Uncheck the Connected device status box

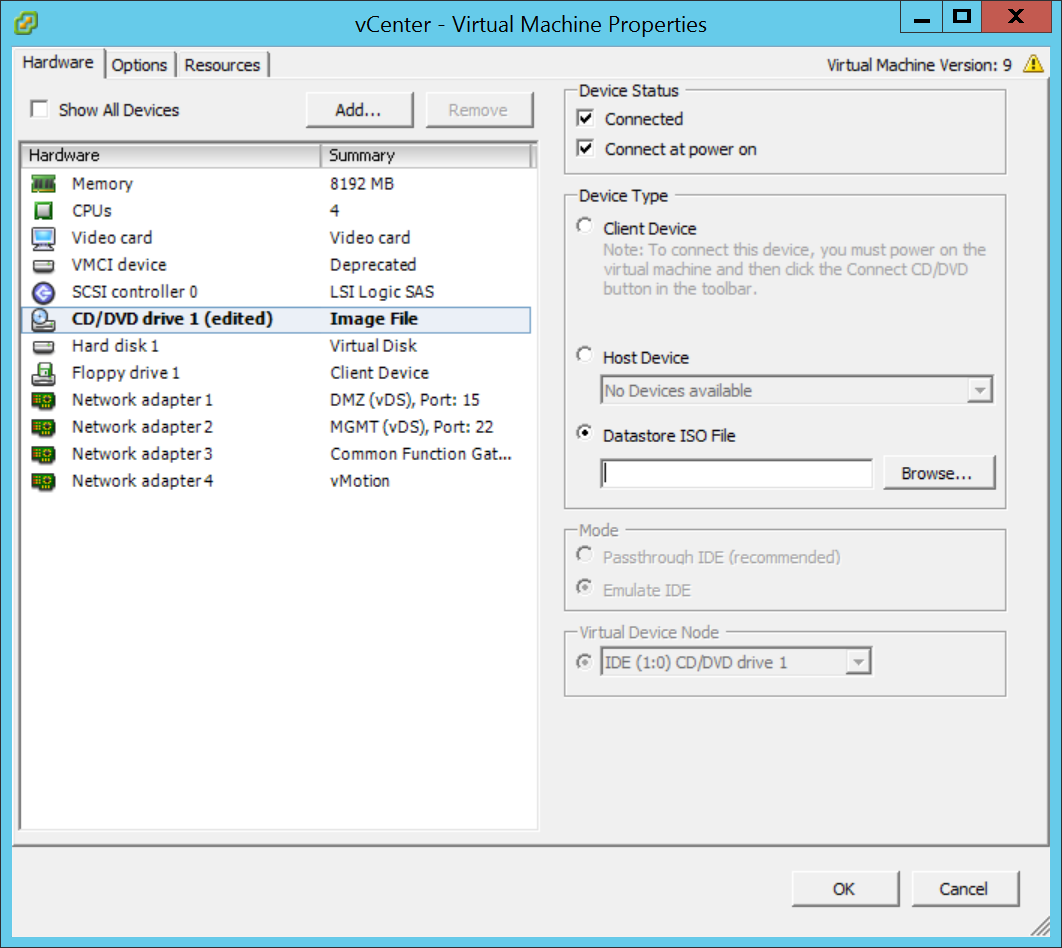point(586,119)
